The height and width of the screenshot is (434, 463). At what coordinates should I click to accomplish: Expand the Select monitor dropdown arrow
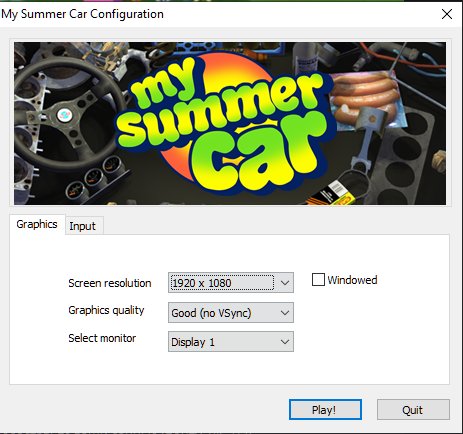click(285, 342)
